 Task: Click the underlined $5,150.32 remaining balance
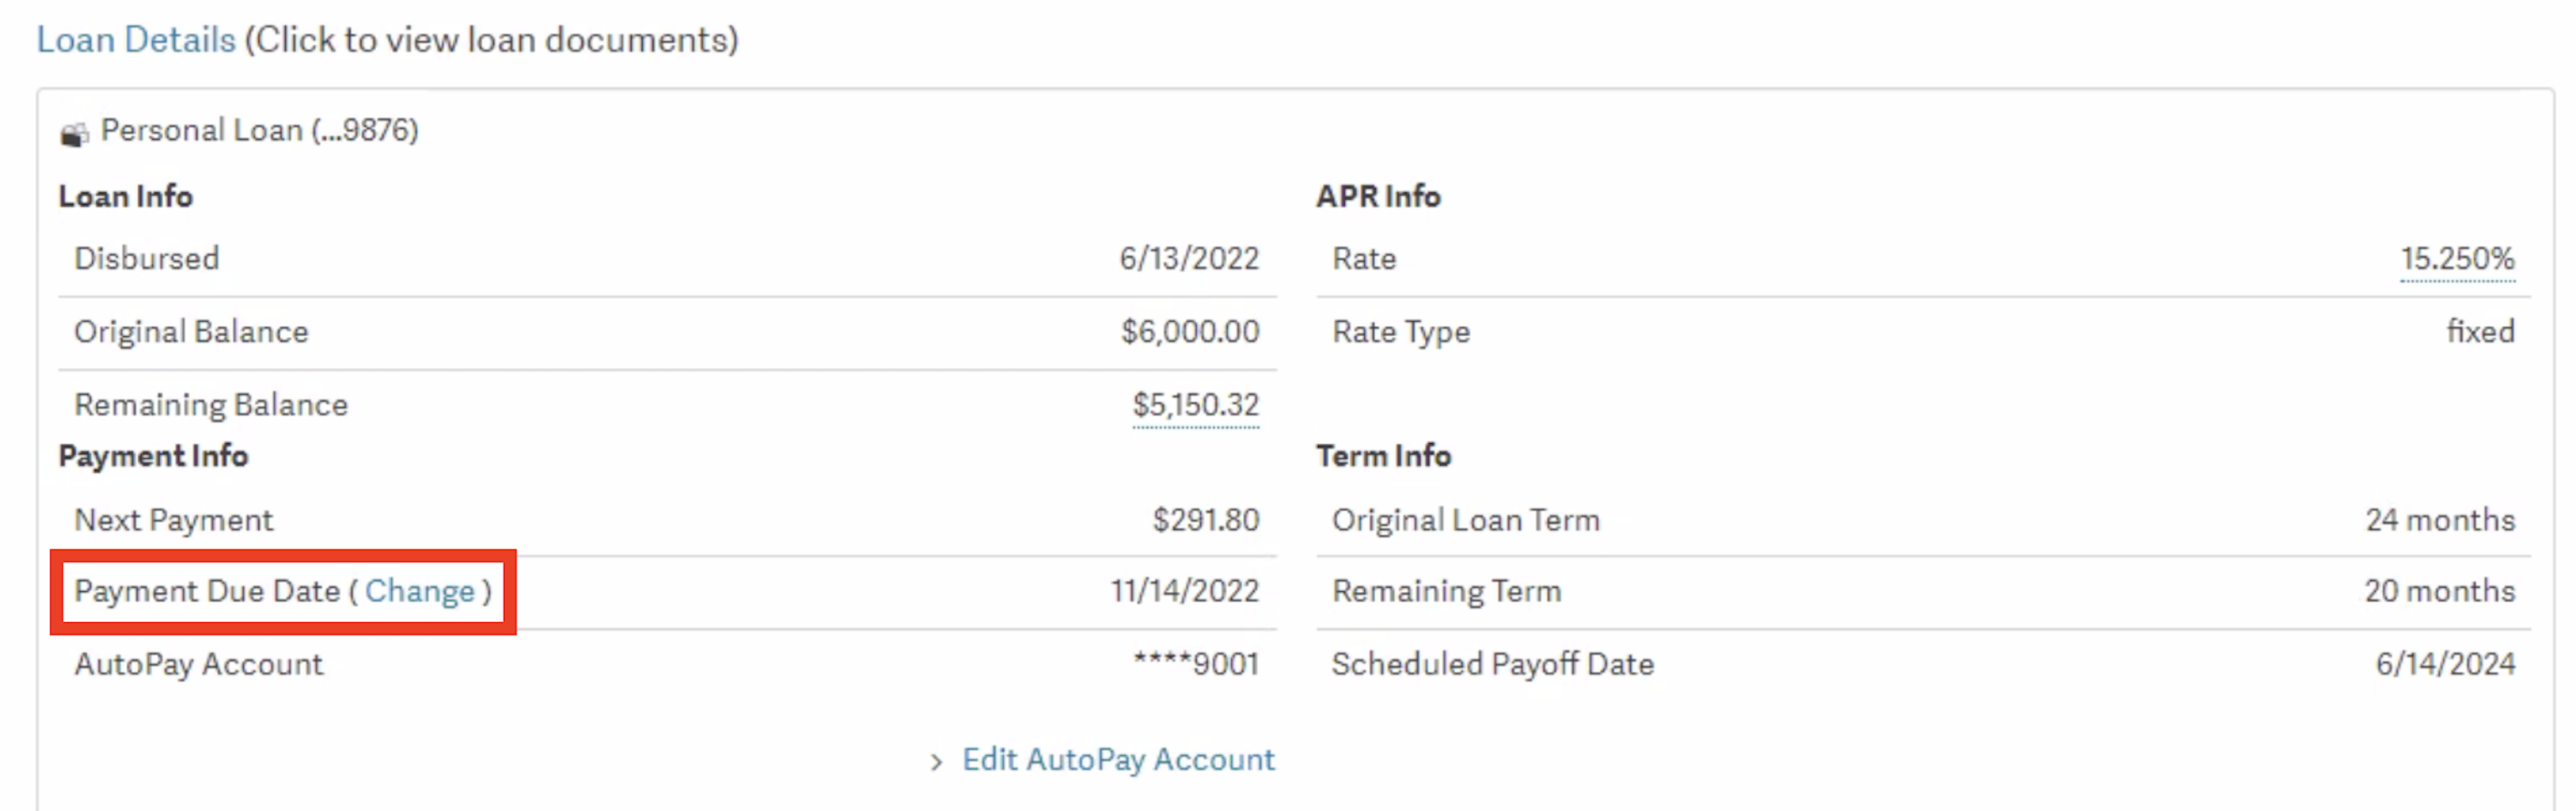(x=1195, y=405)
